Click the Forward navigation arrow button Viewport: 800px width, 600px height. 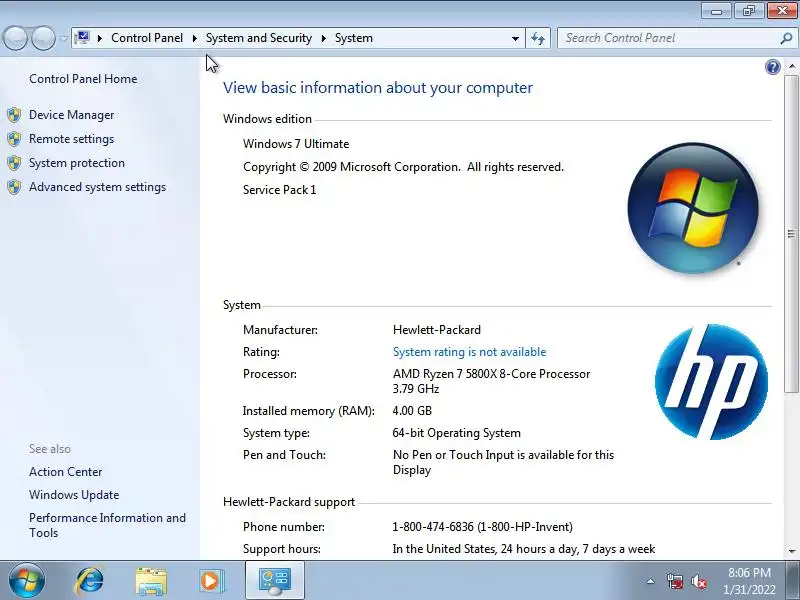[43, 38]
